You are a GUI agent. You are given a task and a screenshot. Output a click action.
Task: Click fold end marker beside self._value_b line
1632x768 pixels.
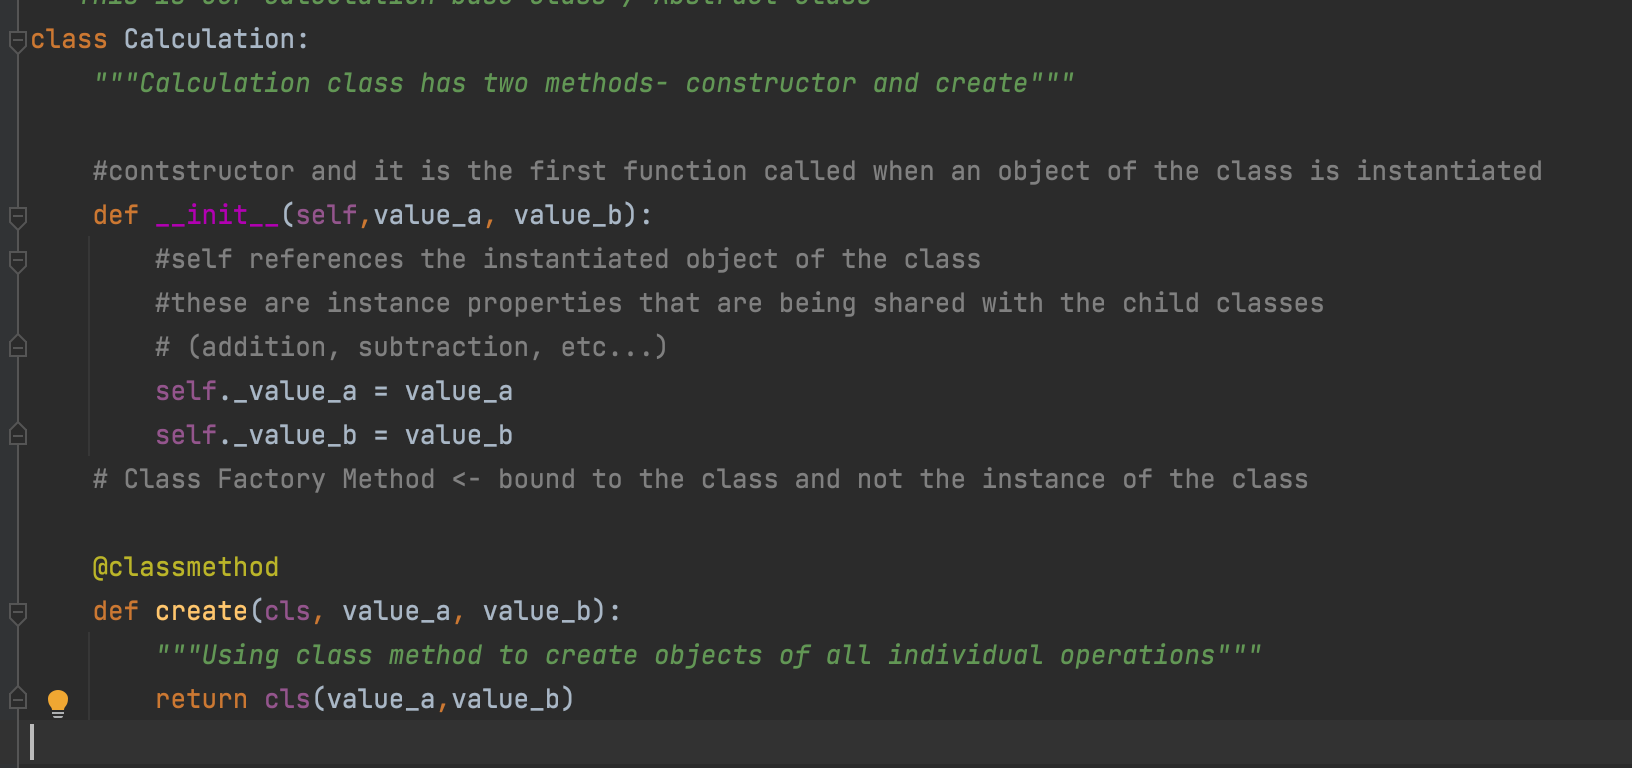tap(17, 435)
